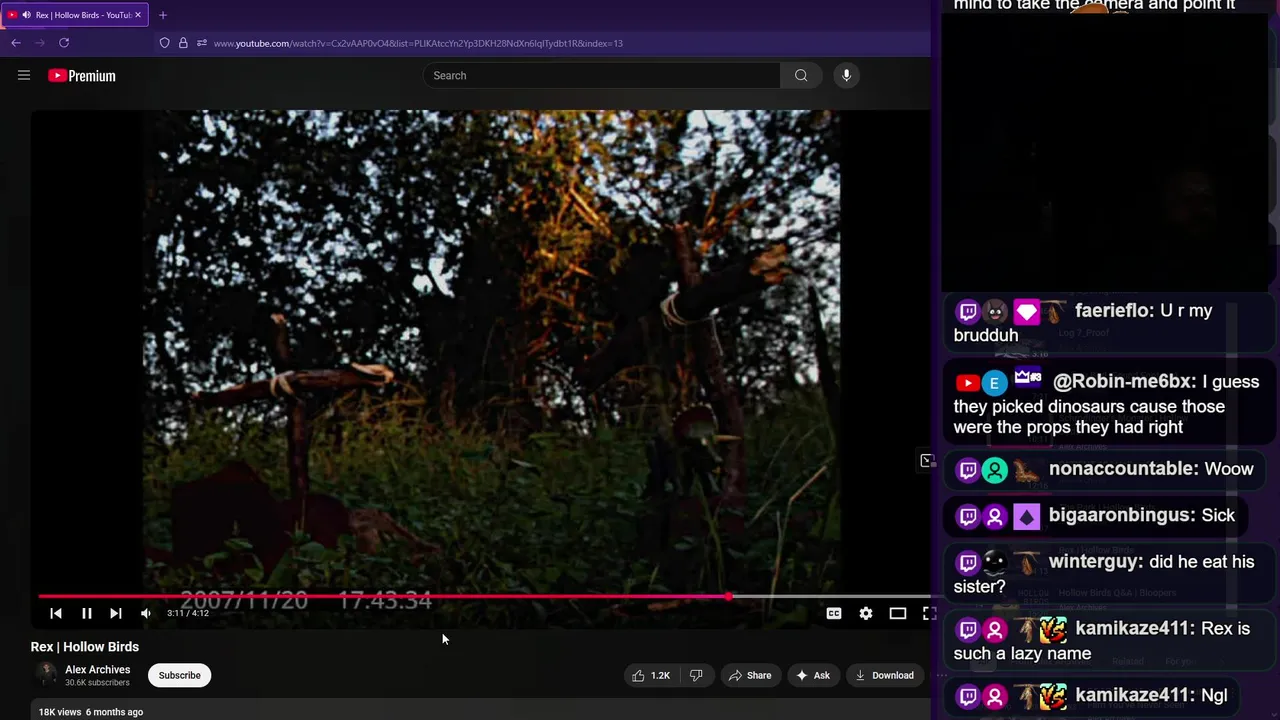Click the 30.6K subscribers text
Viewport: 1280px width, 720px height.
[97, 683]
